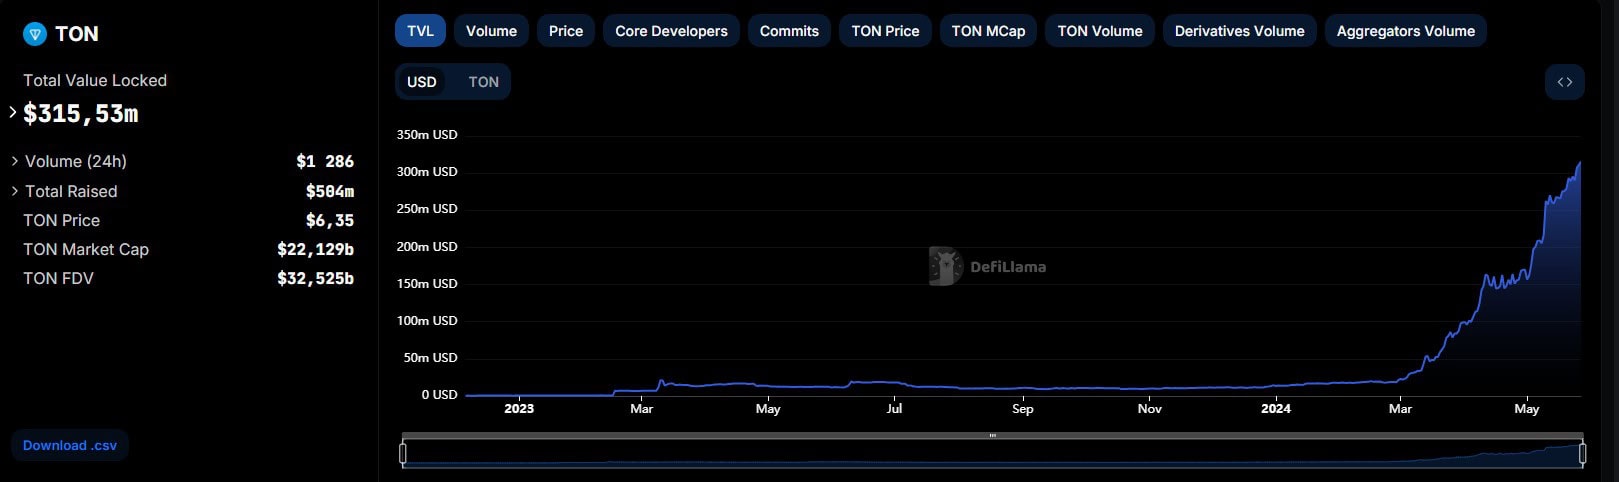Enable the TON Volume metric
1619x482 pixels.
click(1100, 31)
